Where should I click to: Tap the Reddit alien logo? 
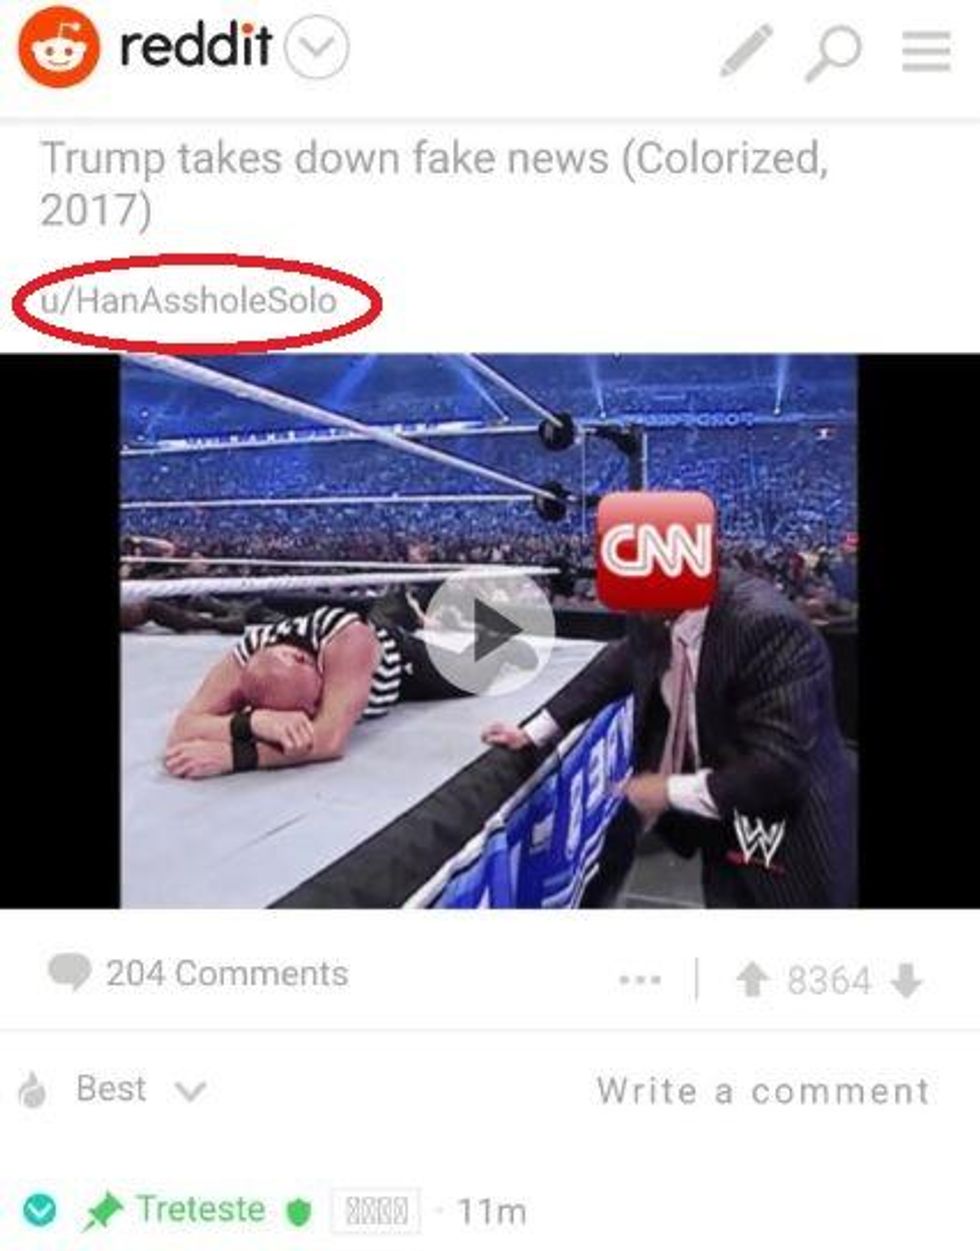pos(59,46)
